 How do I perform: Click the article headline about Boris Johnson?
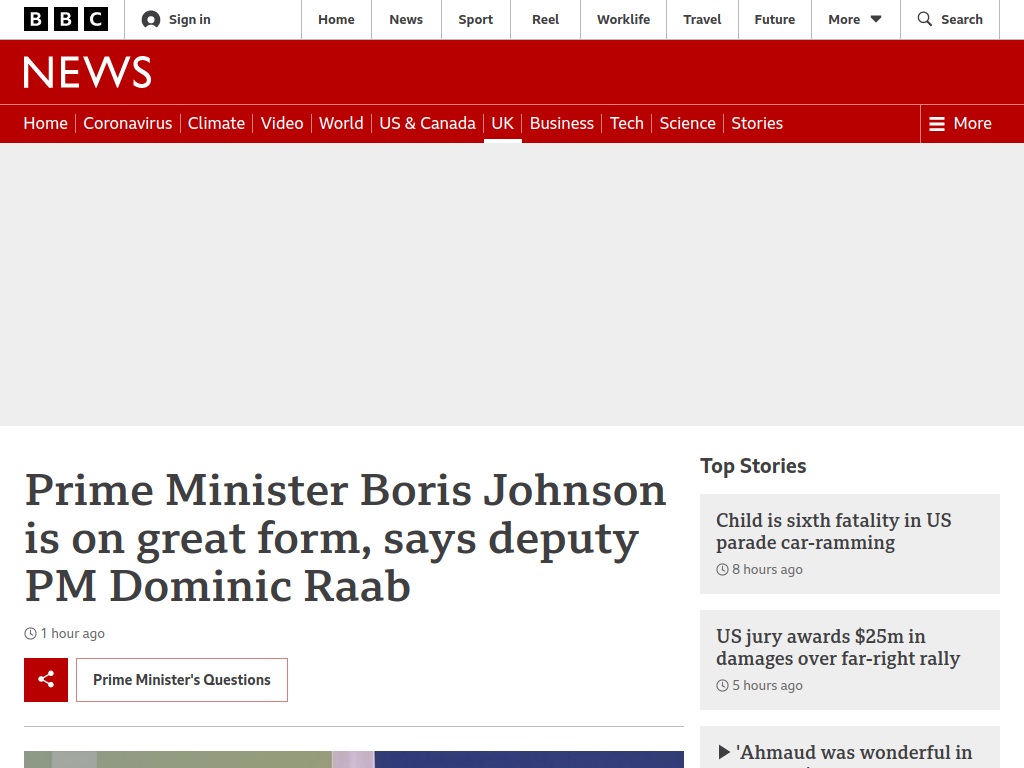(x=345, y=537)
